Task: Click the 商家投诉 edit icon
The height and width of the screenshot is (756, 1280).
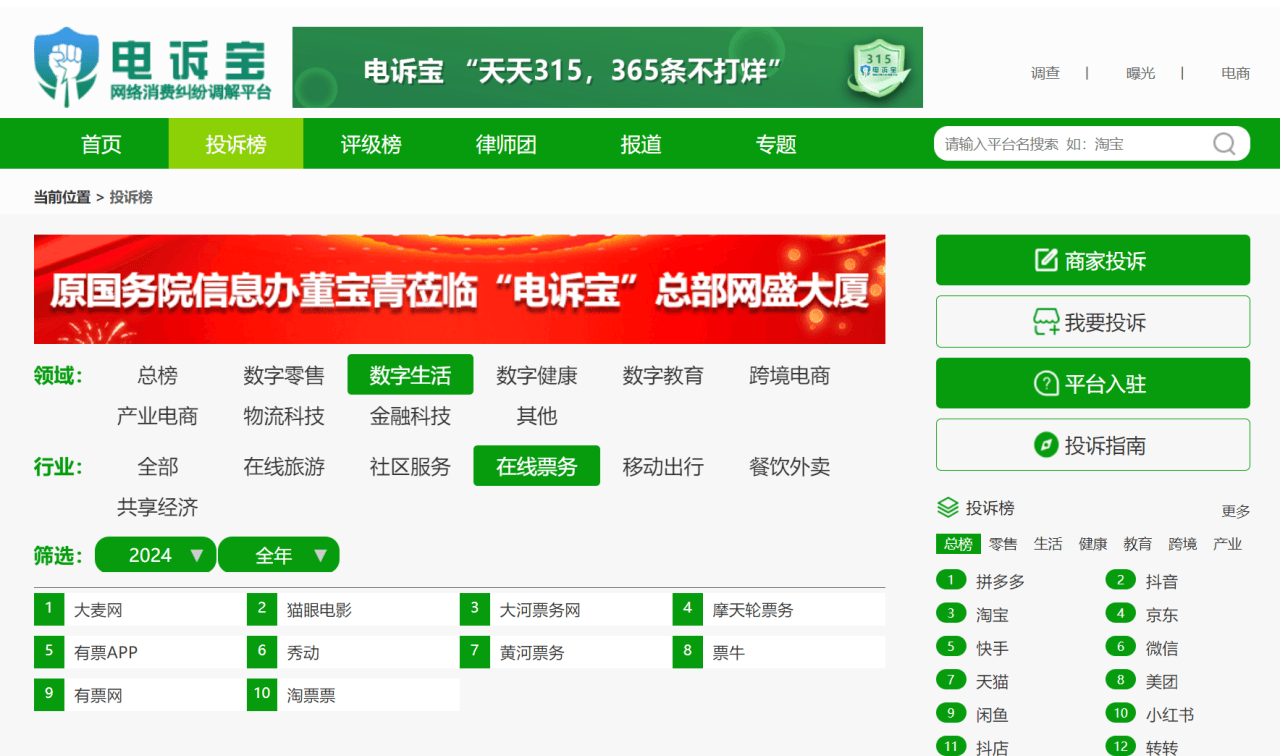Action: click(1046, 260)
